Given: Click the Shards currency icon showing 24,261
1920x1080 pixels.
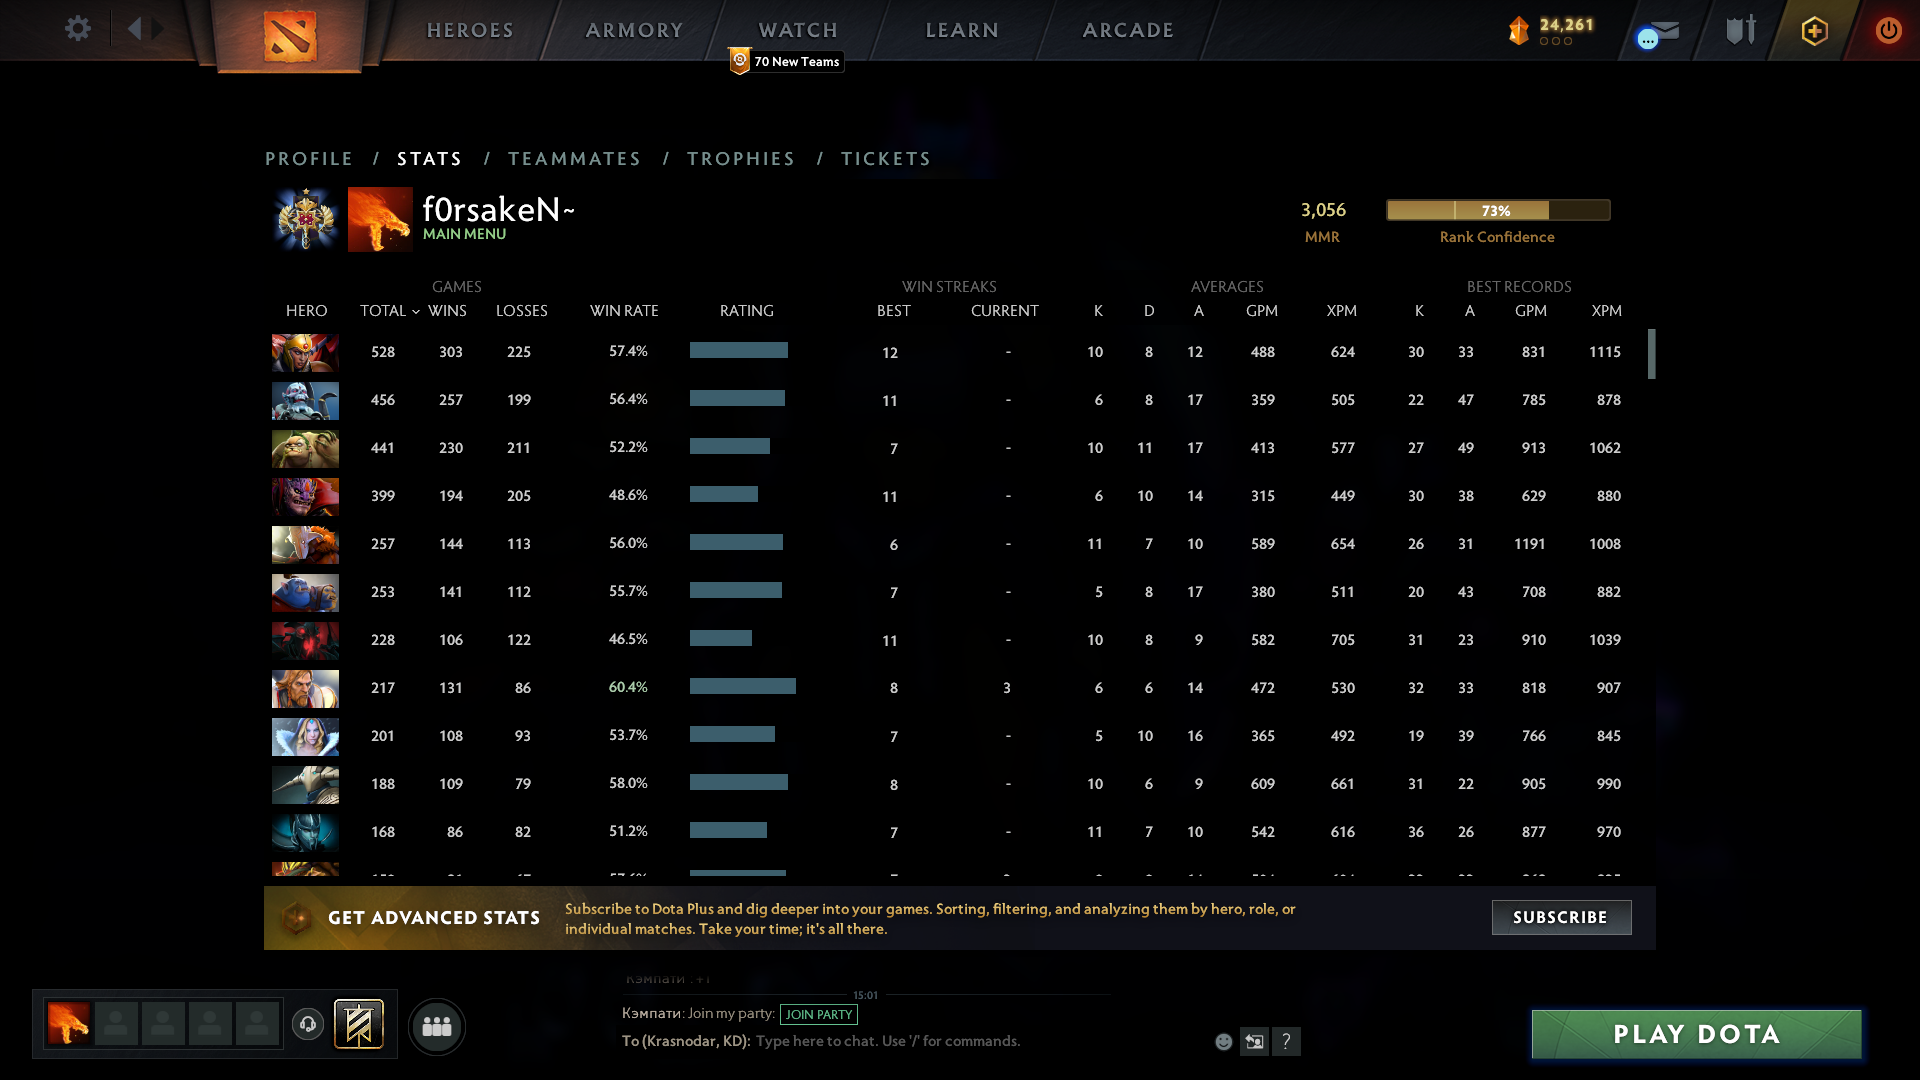Looking at the screenshot, I should 1521,31.
